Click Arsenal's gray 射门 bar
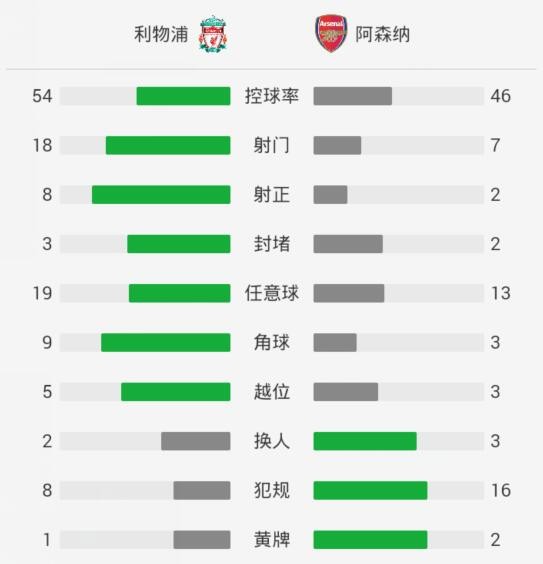Image resolution: width=543 pixels, height=564 pixels. click(x=337, y=145)
